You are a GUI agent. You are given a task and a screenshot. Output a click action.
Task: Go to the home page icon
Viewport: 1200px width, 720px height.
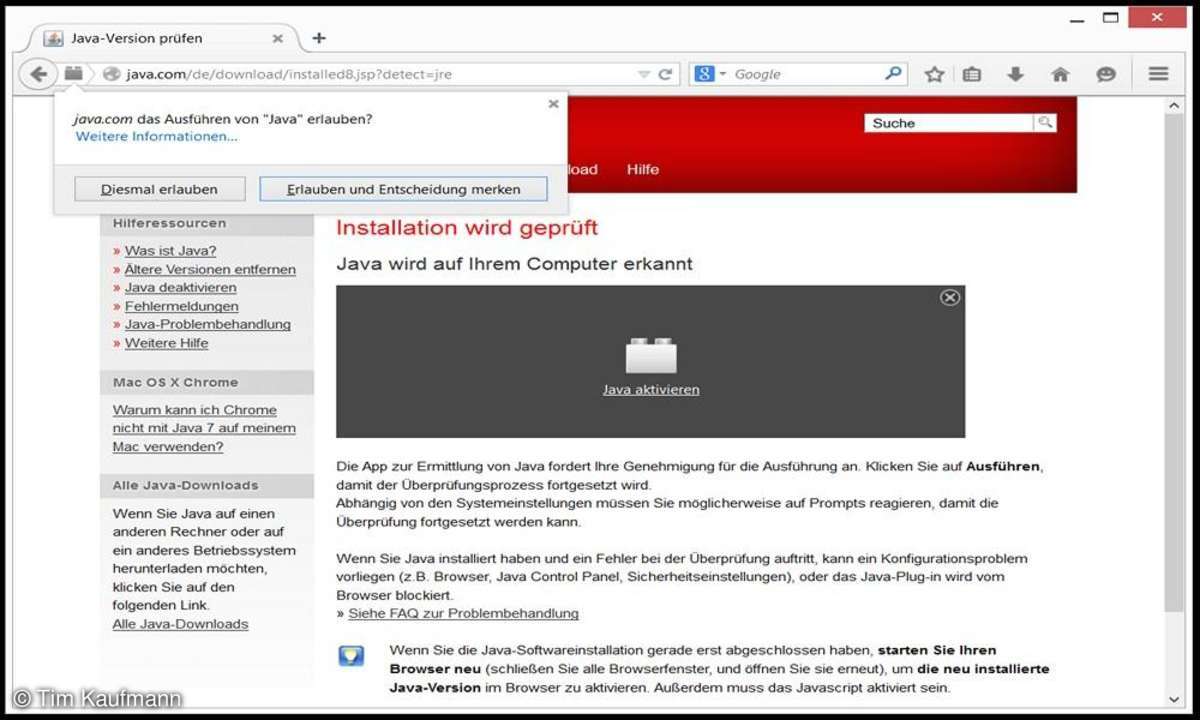coord(1060,74)
